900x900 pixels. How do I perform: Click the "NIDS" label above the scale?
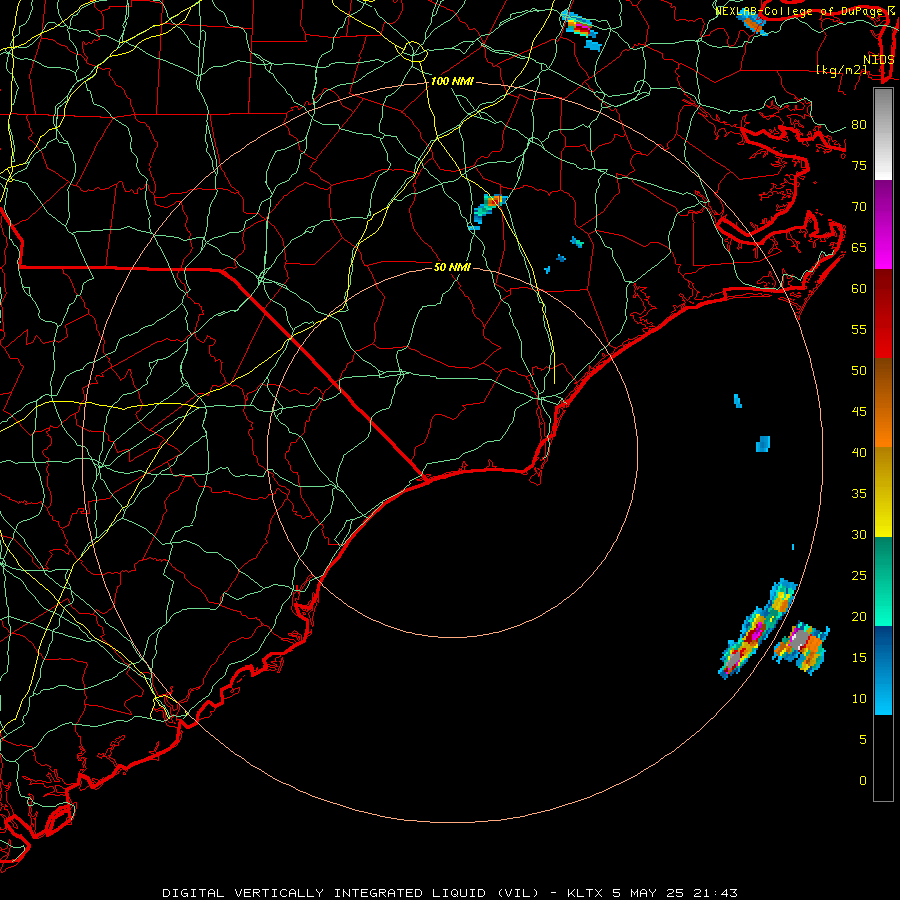coord(878,60)
